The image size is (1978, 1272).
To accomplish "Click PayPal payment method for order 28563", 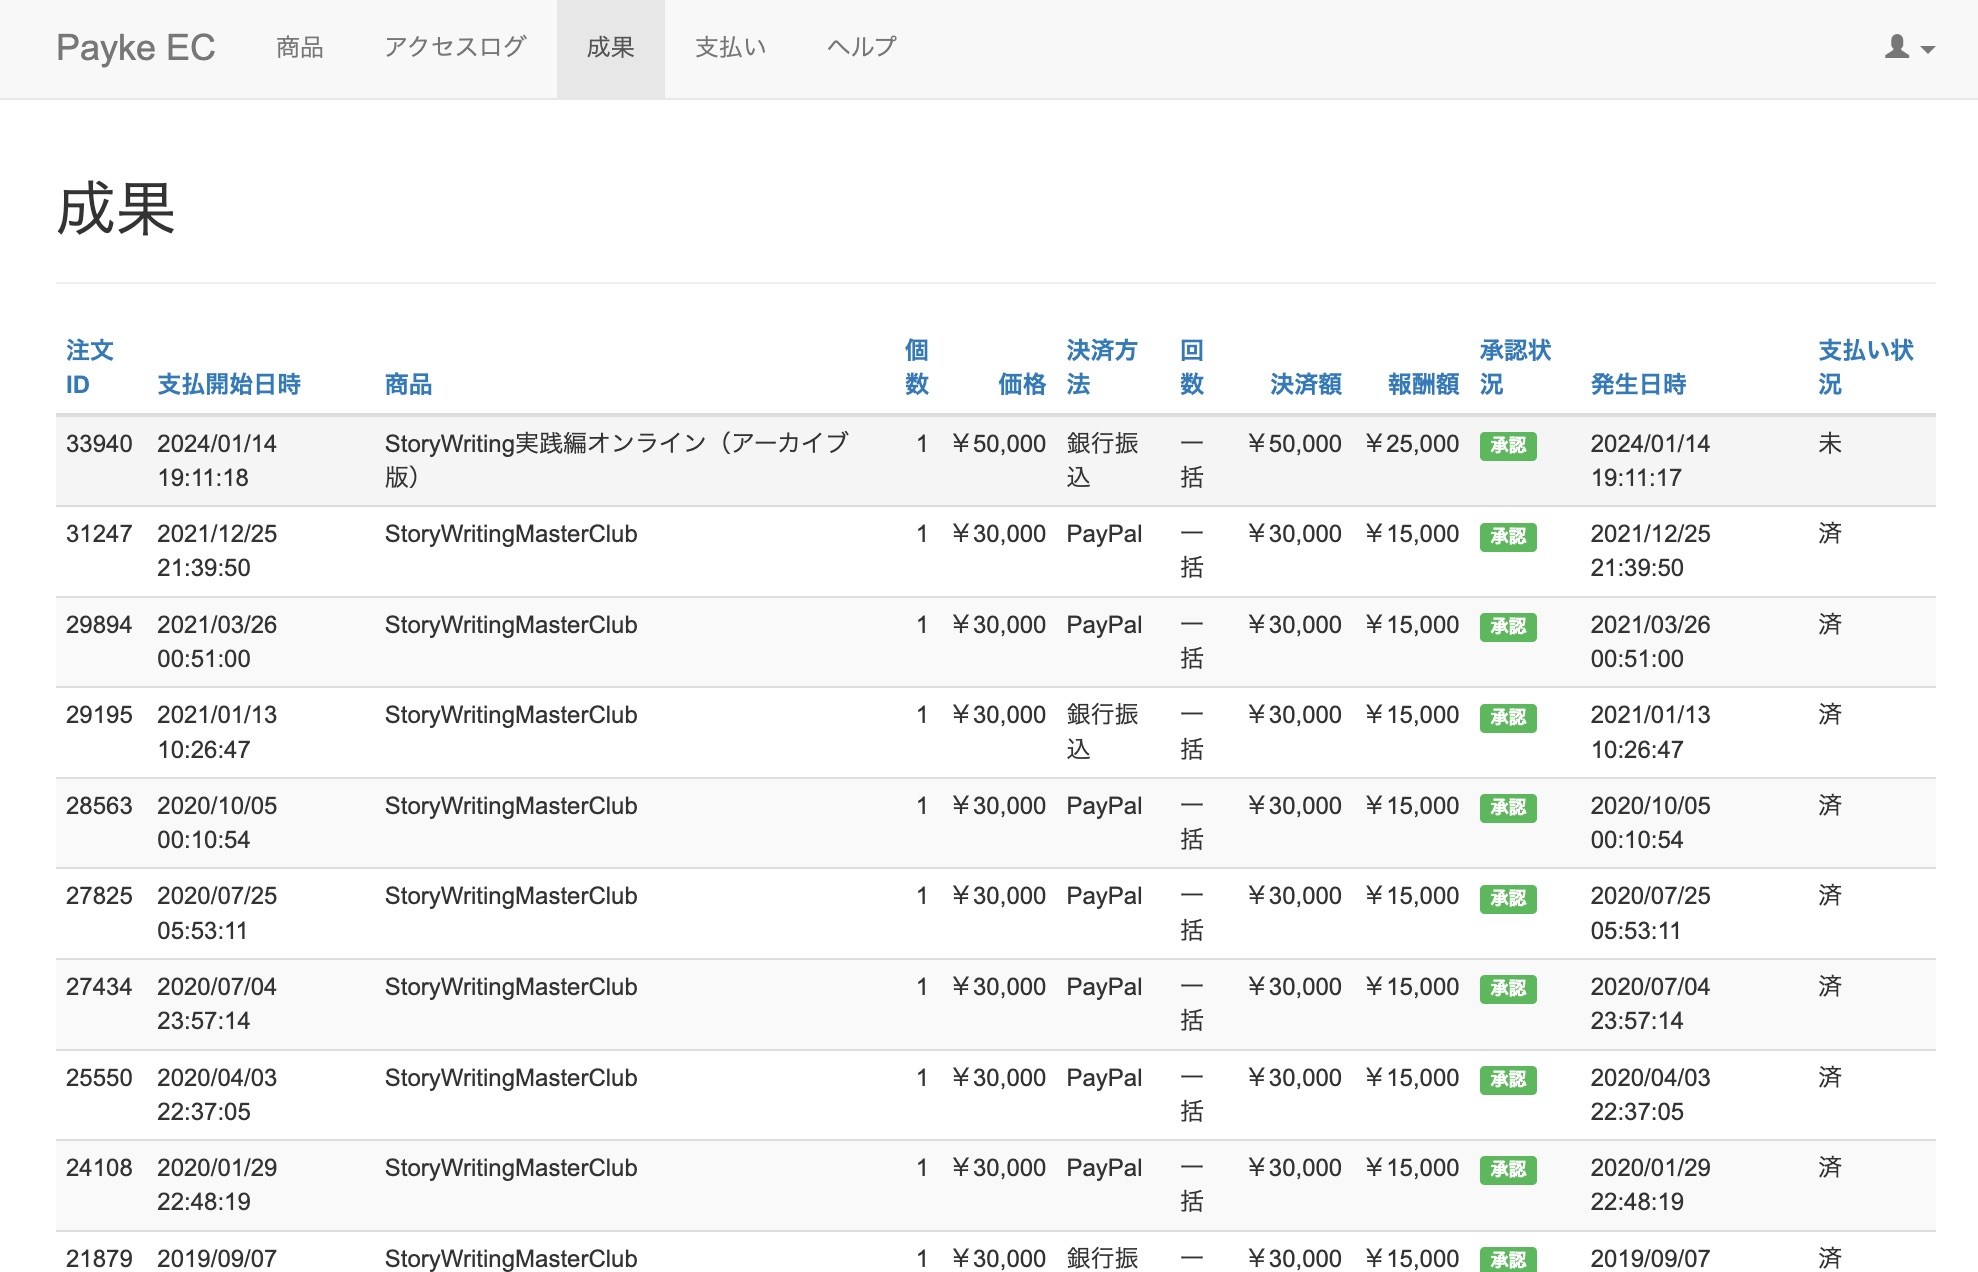I will pos(1104,806).
